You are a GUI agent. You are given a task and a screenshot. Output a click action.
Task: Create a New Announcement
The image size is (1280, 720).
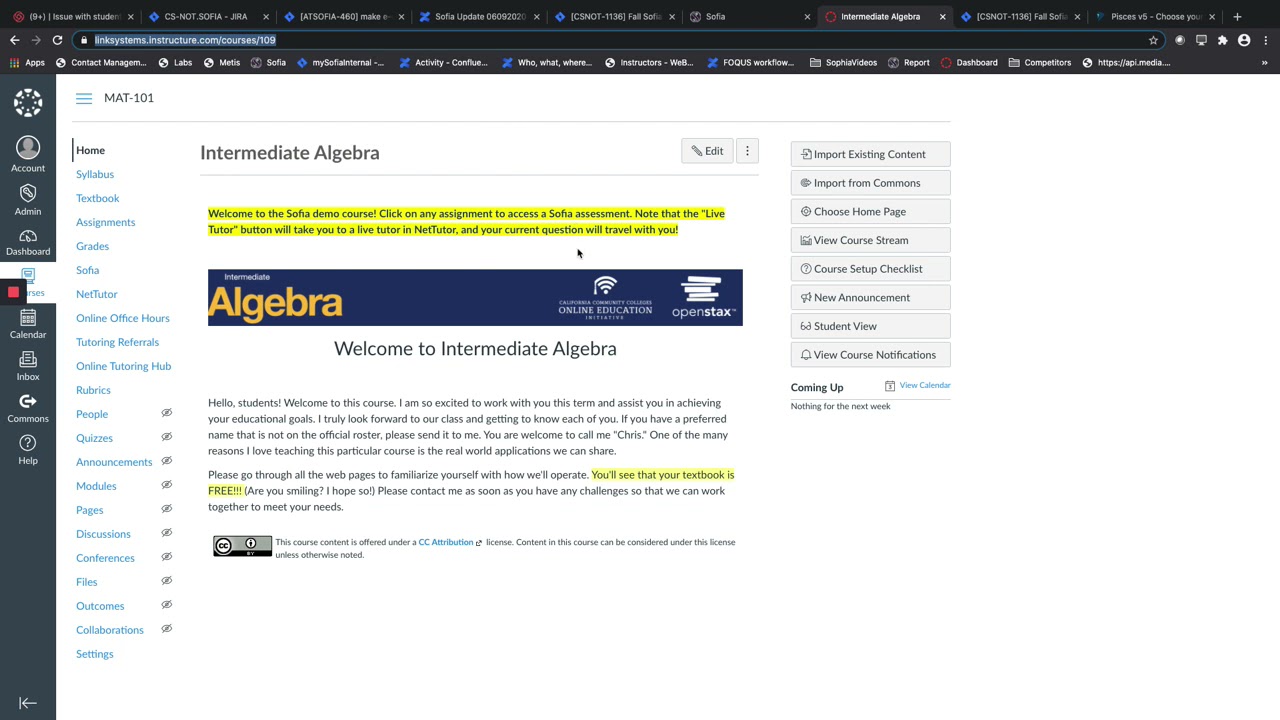click(870, 297)
